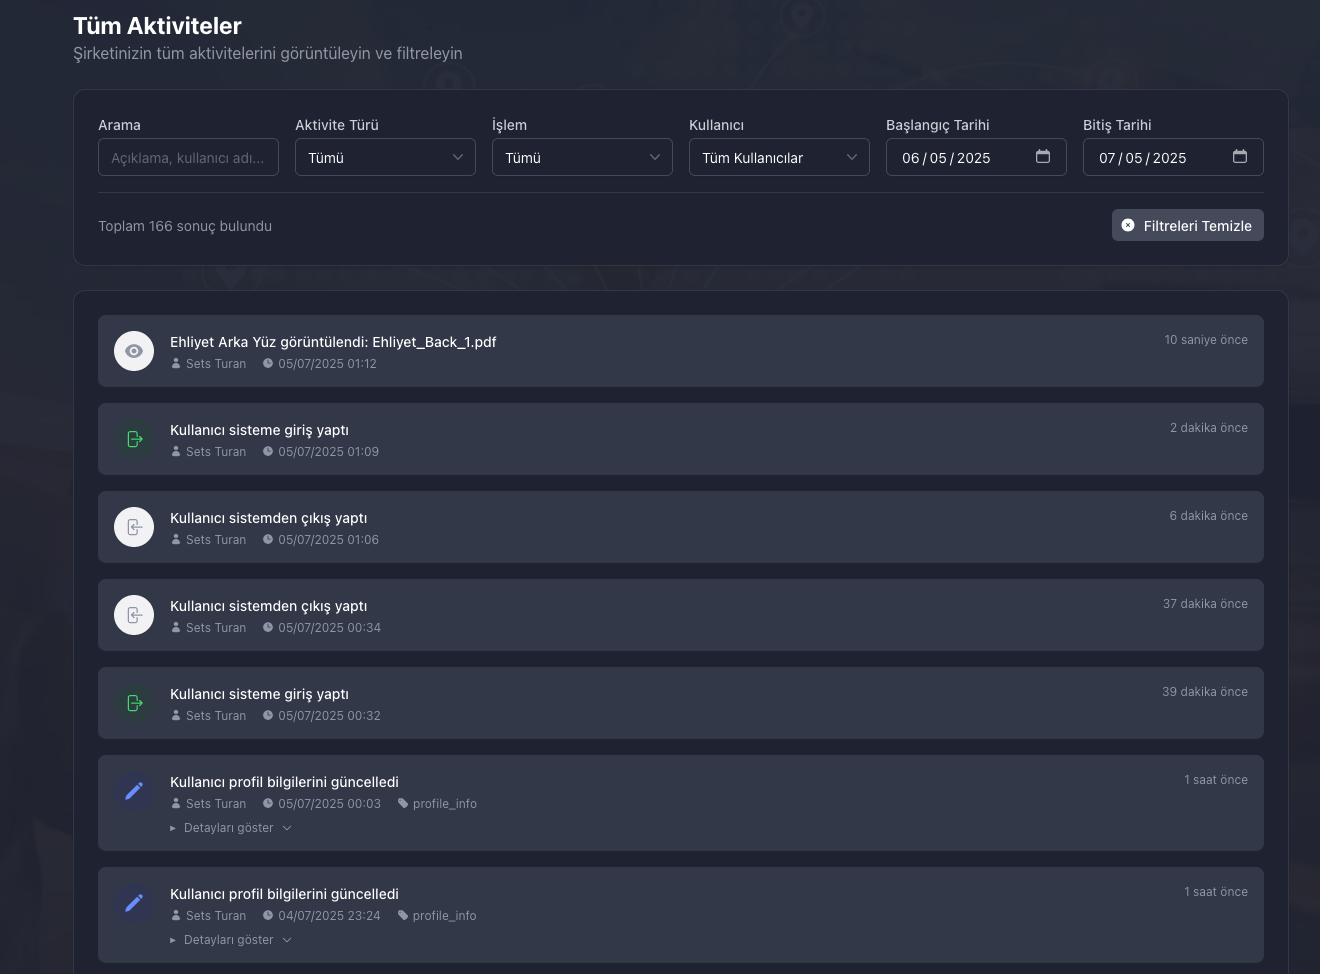Expand Detayları göster on 23:24 entry

[x=230, y=940]
